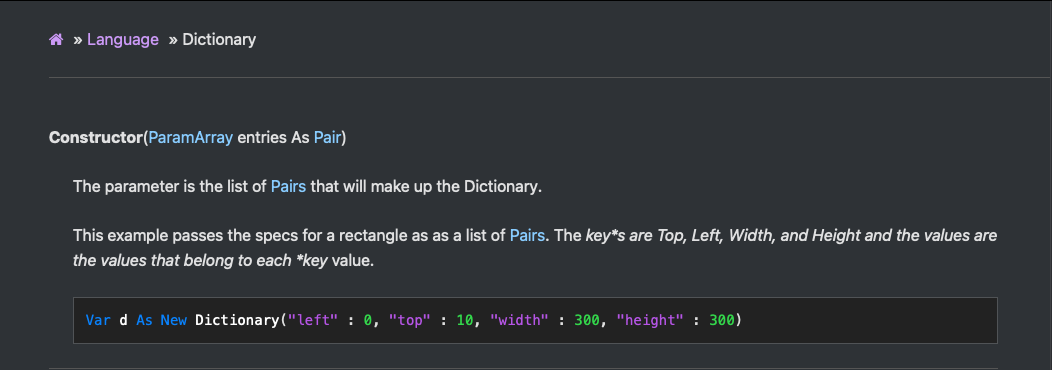Click the green value 10 in code
This screenshot has height=370, width=1052.
click(x=465, y=320)
